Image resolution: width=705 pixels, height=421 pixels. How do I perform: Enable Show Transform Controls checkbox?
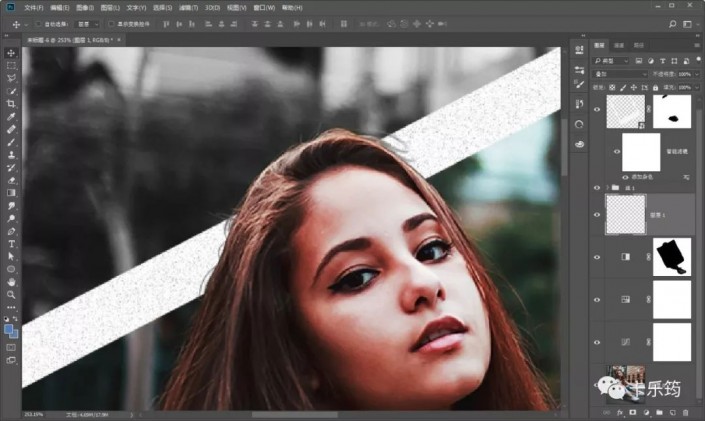pos(111,24)
